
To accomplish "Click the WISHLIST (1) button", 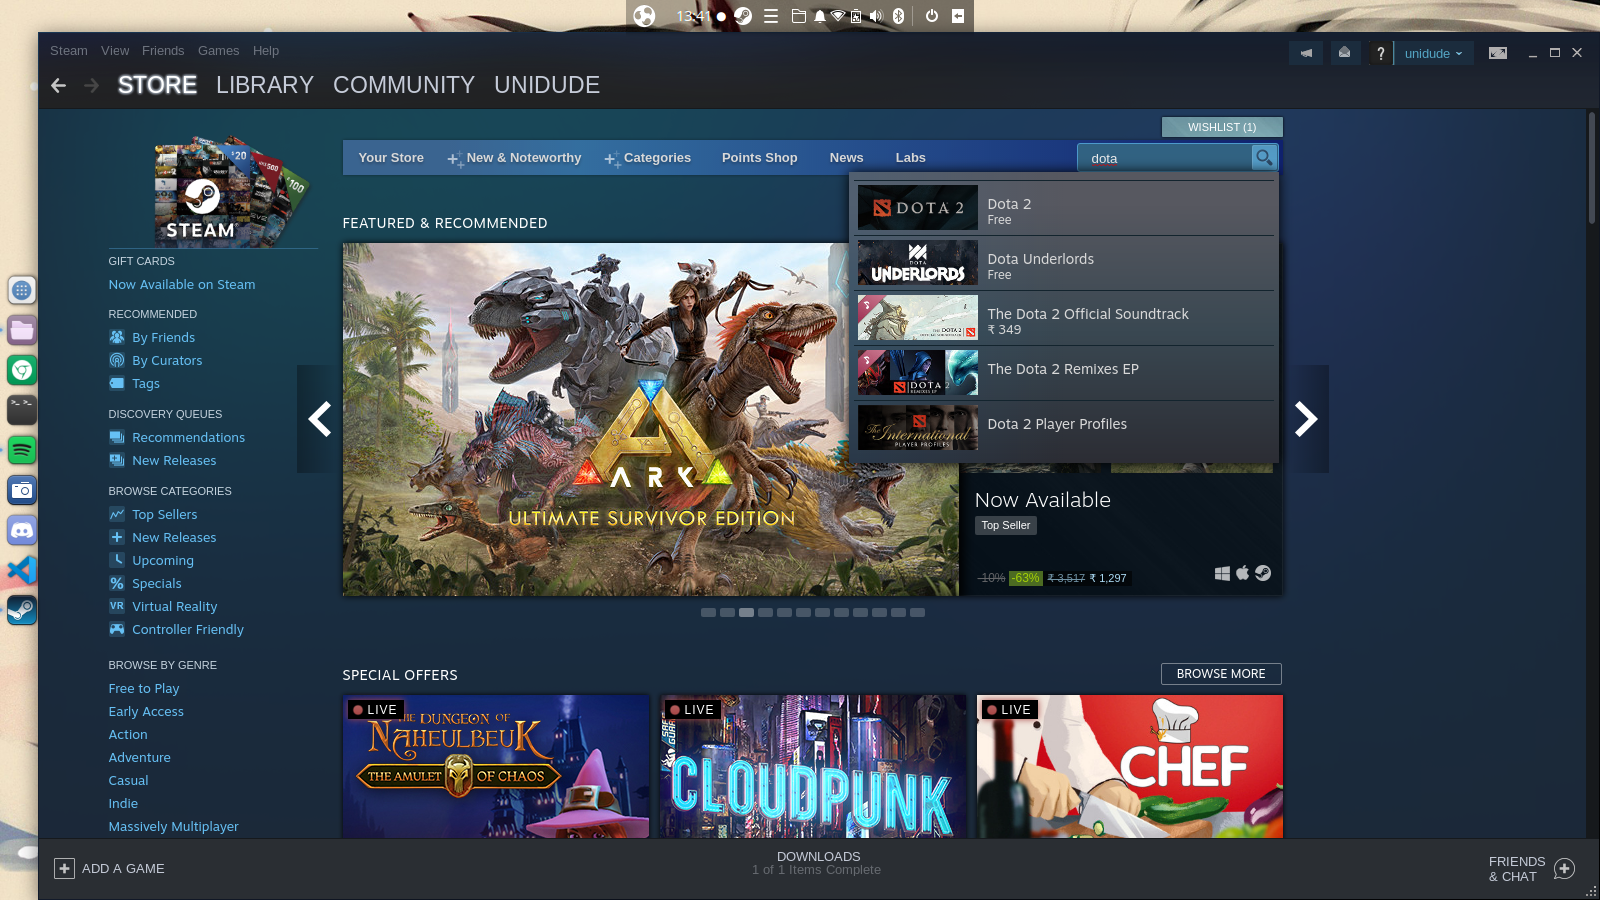I will click(1222, 127).
